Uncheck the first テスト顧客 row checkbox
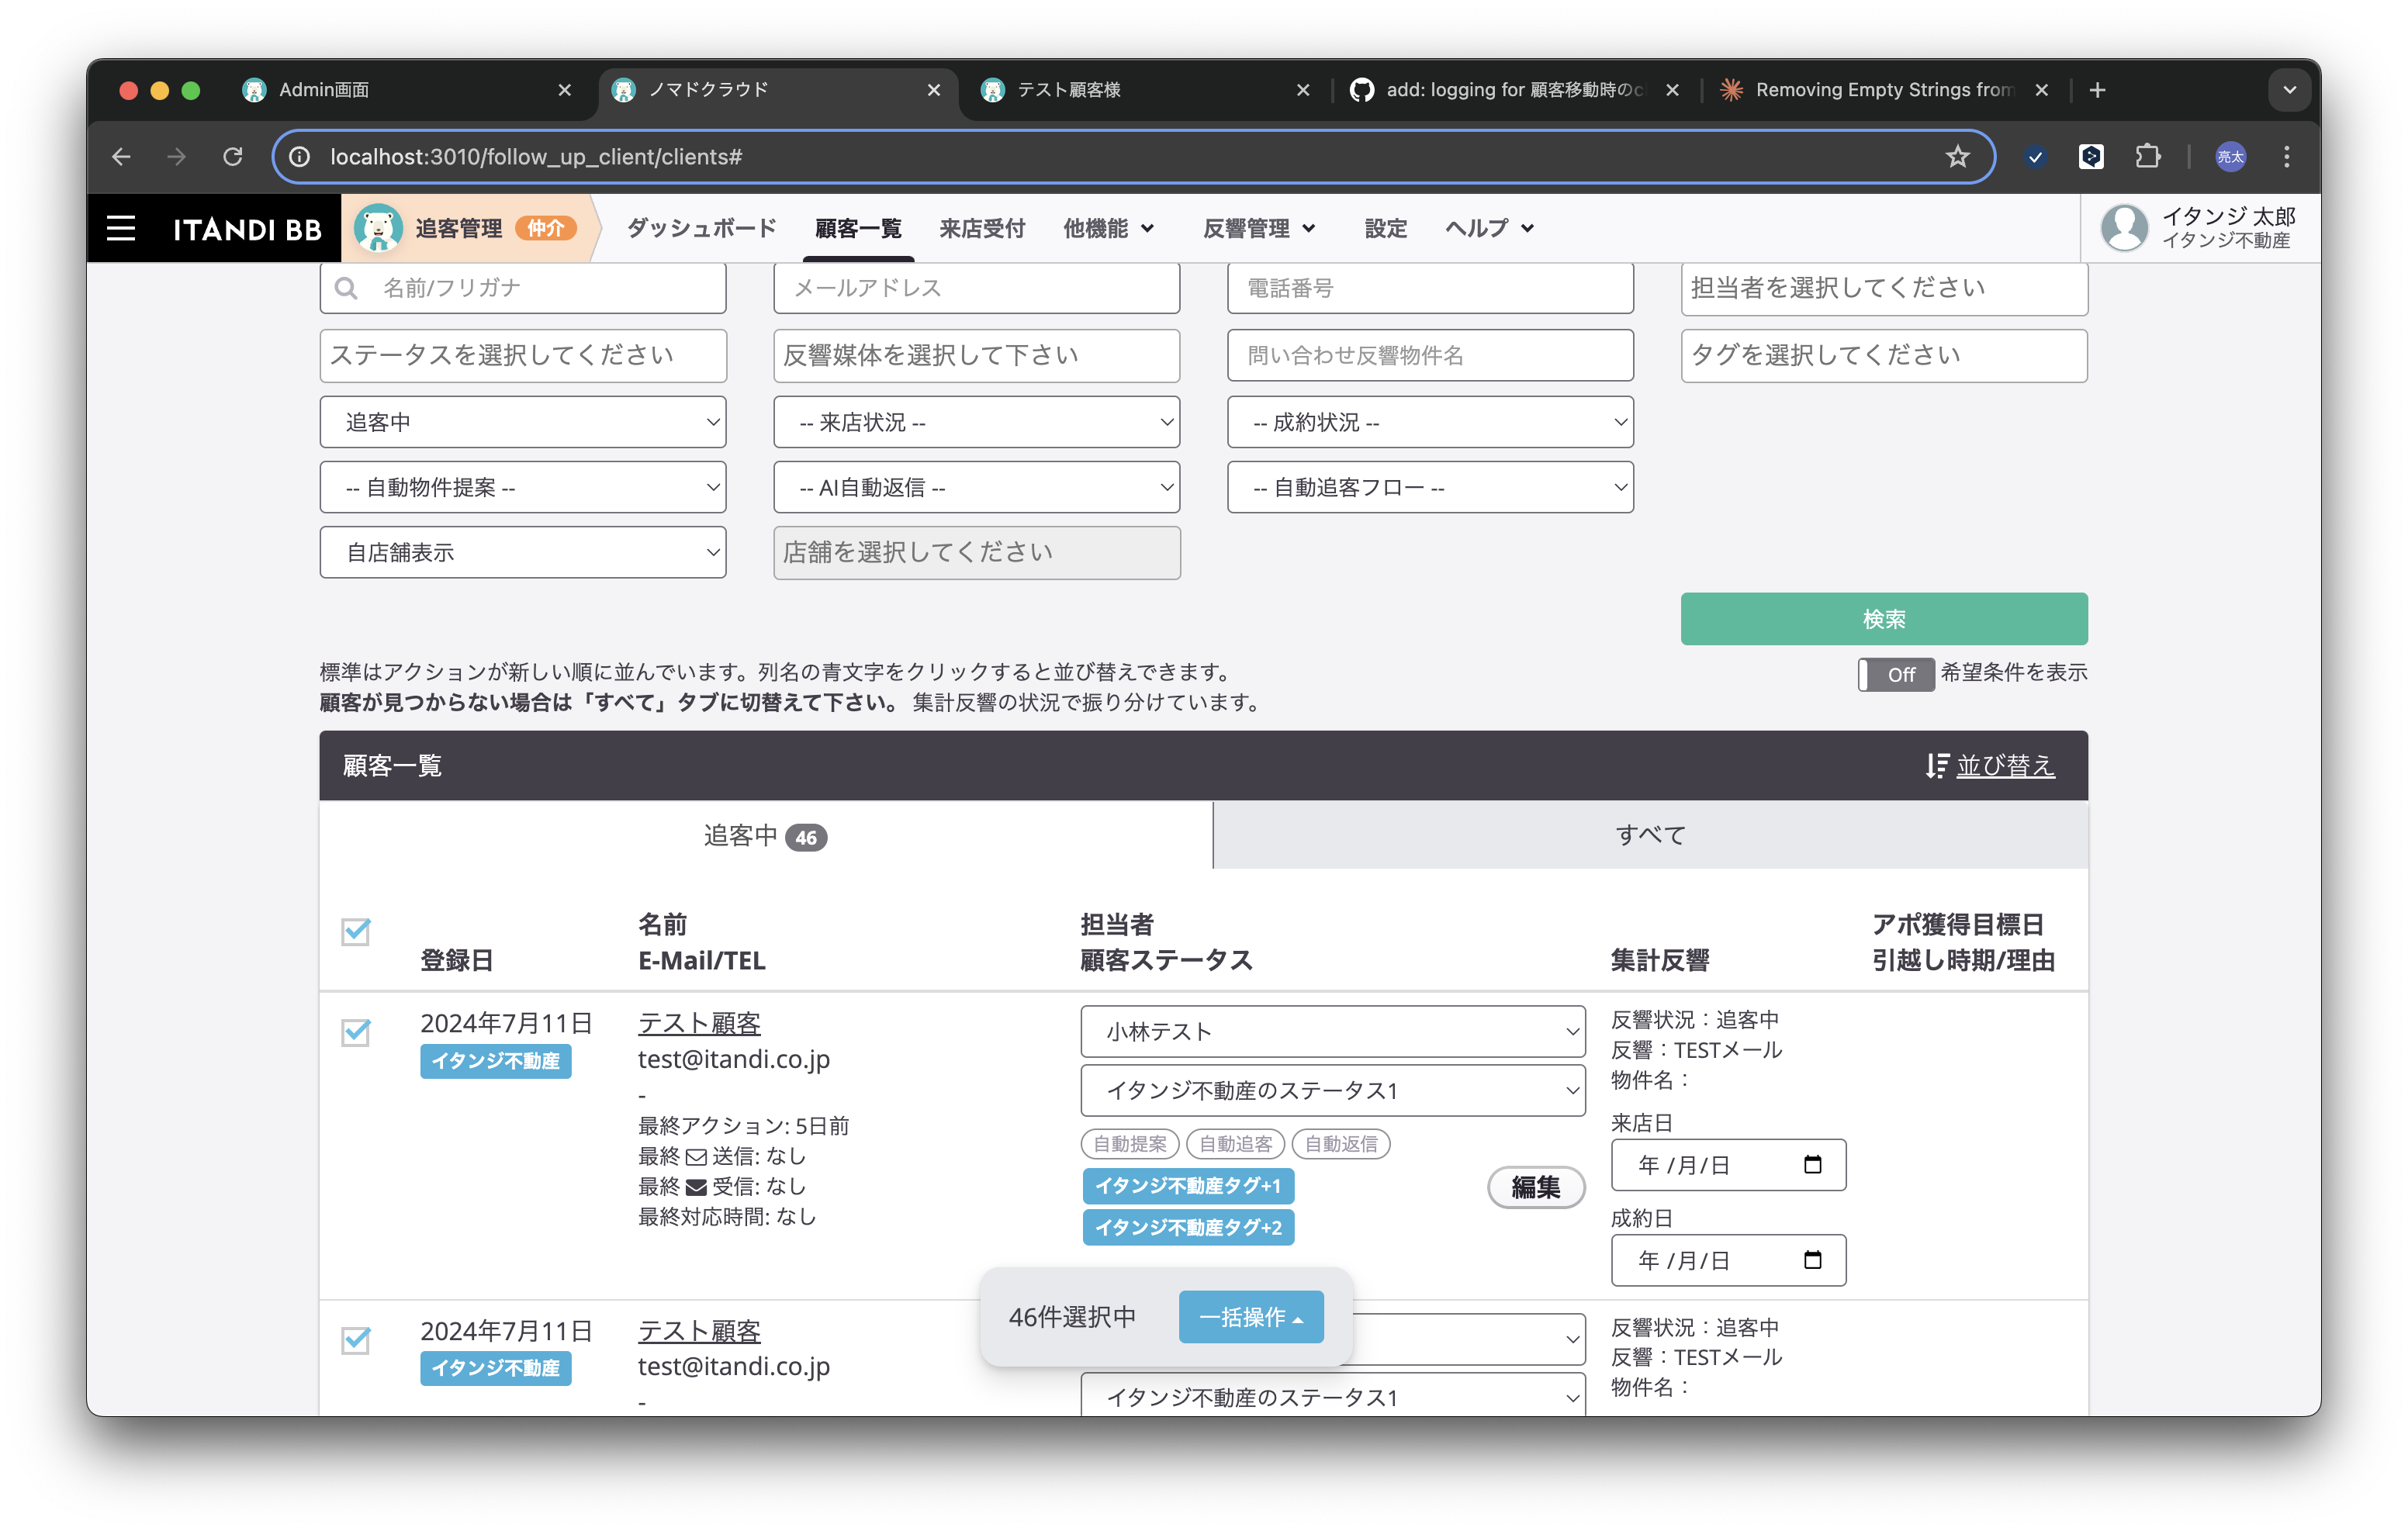2408x1531 pixels. click(356, 1031)
